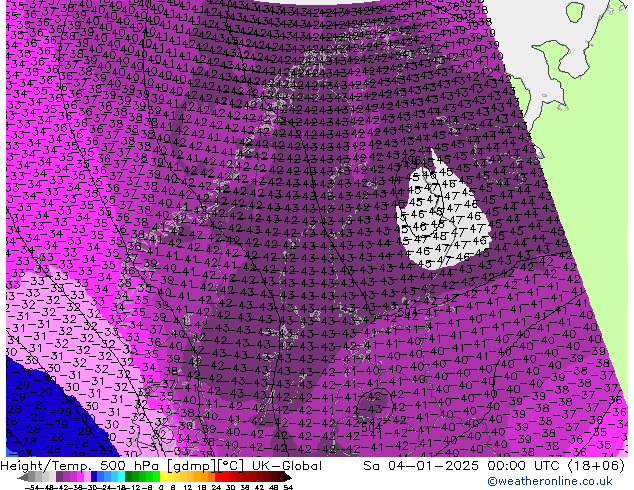Image resolution: width=634 pixels, height=490 pixels.
Task: Click the Height/Temp. 500 hPa map title
Action: tap(81, 466)
